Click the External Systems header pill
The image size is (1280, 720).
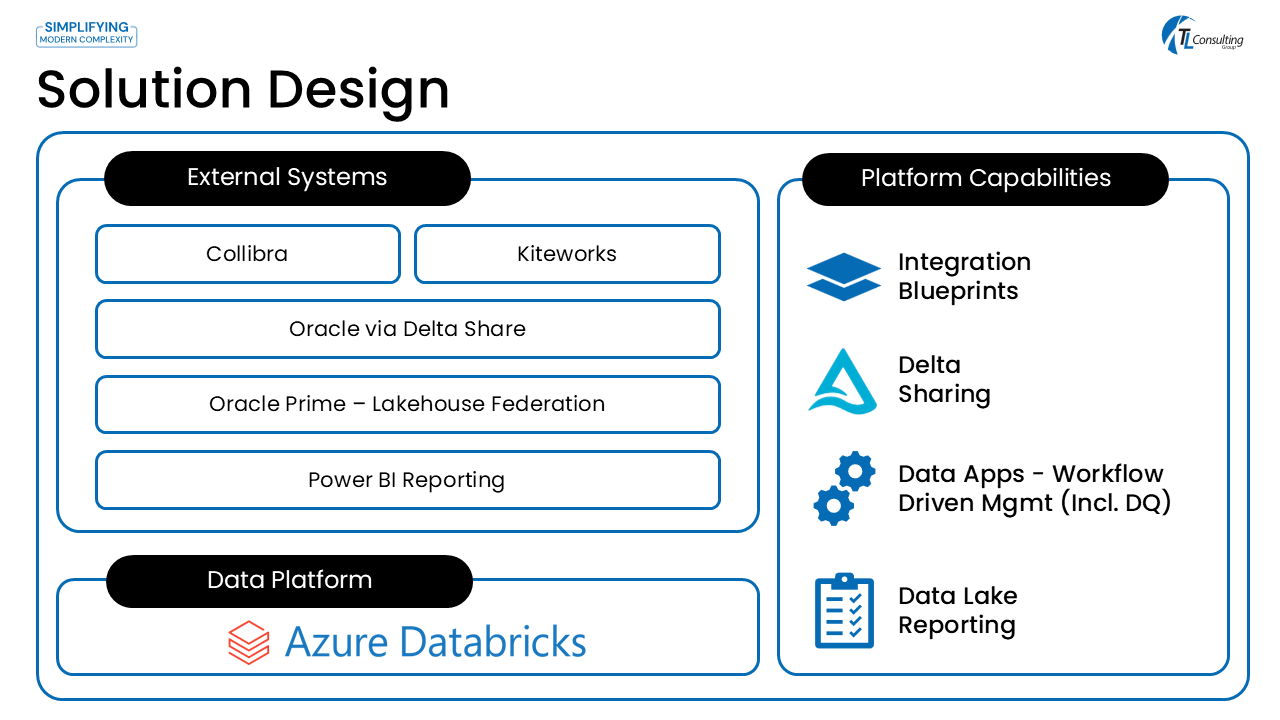(x=287, y=178)
